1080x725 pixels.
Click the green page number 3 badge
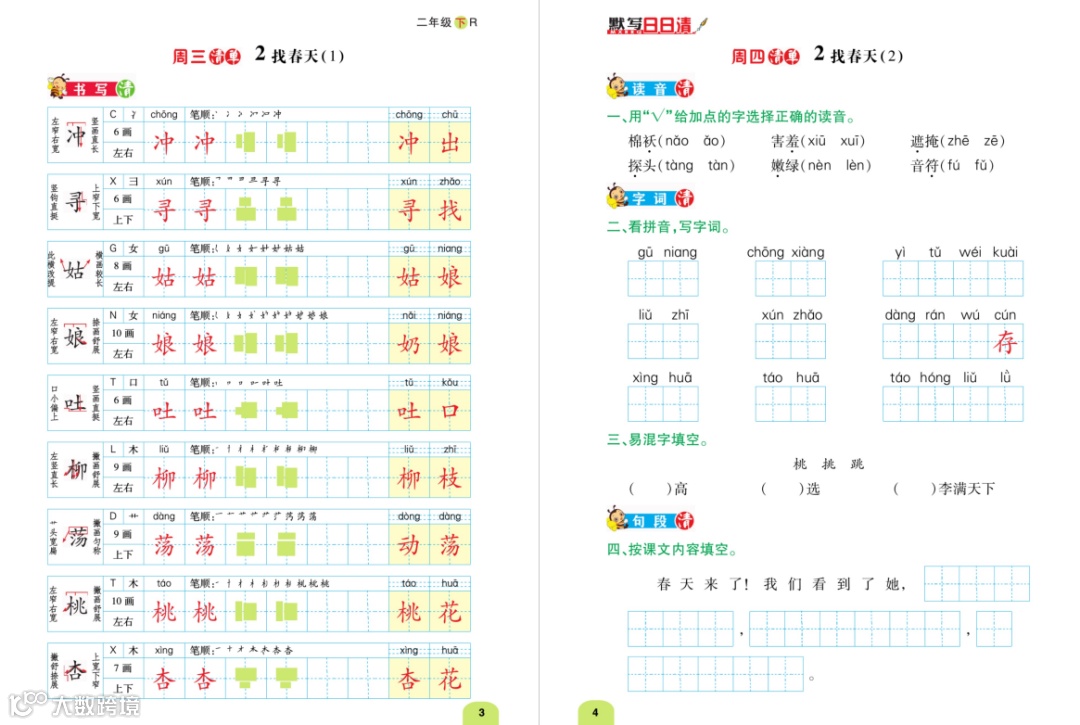481,713
